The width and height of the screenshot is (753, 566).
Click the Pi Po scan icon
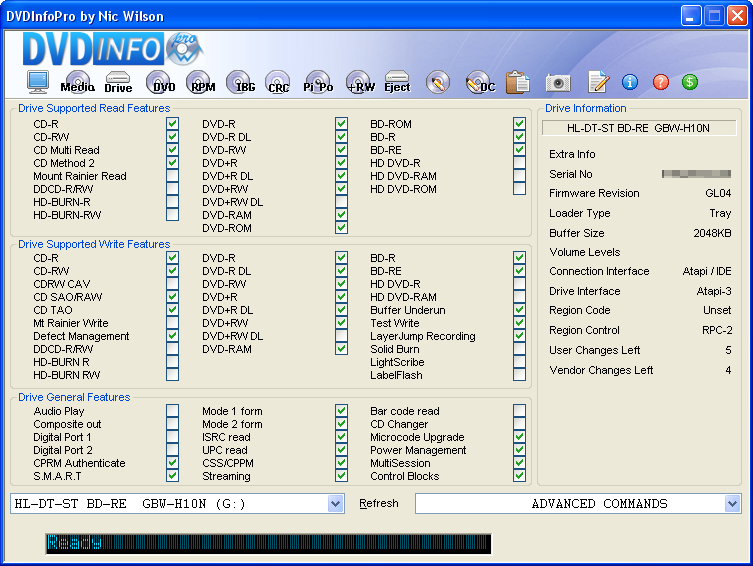318,83
